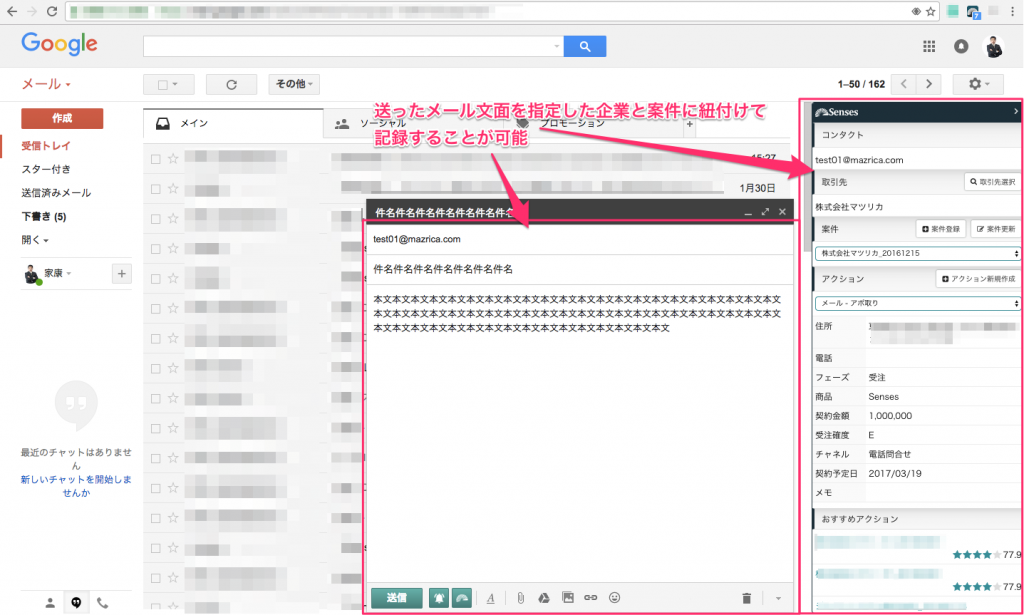Toggle the select-all checkbox dropdown
1024x615 pixels.
coord(168,85)
